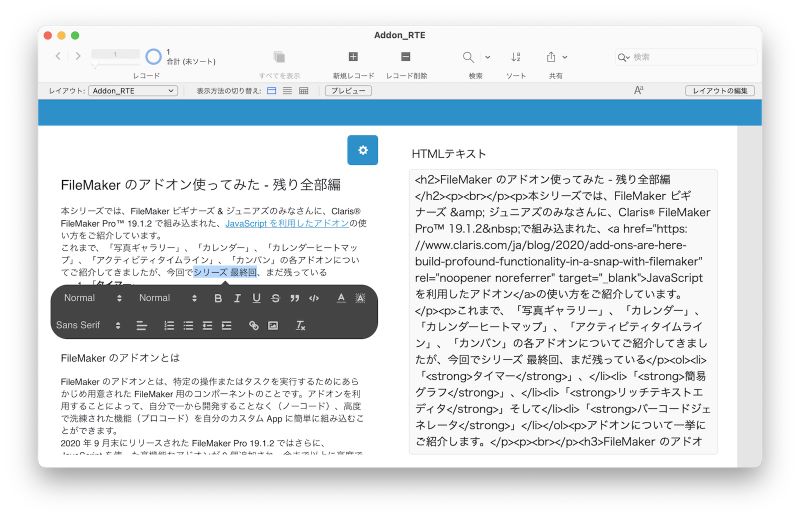The image size is (800, 518).
Task: Open the text alignment picker
Action: point(142,326)
